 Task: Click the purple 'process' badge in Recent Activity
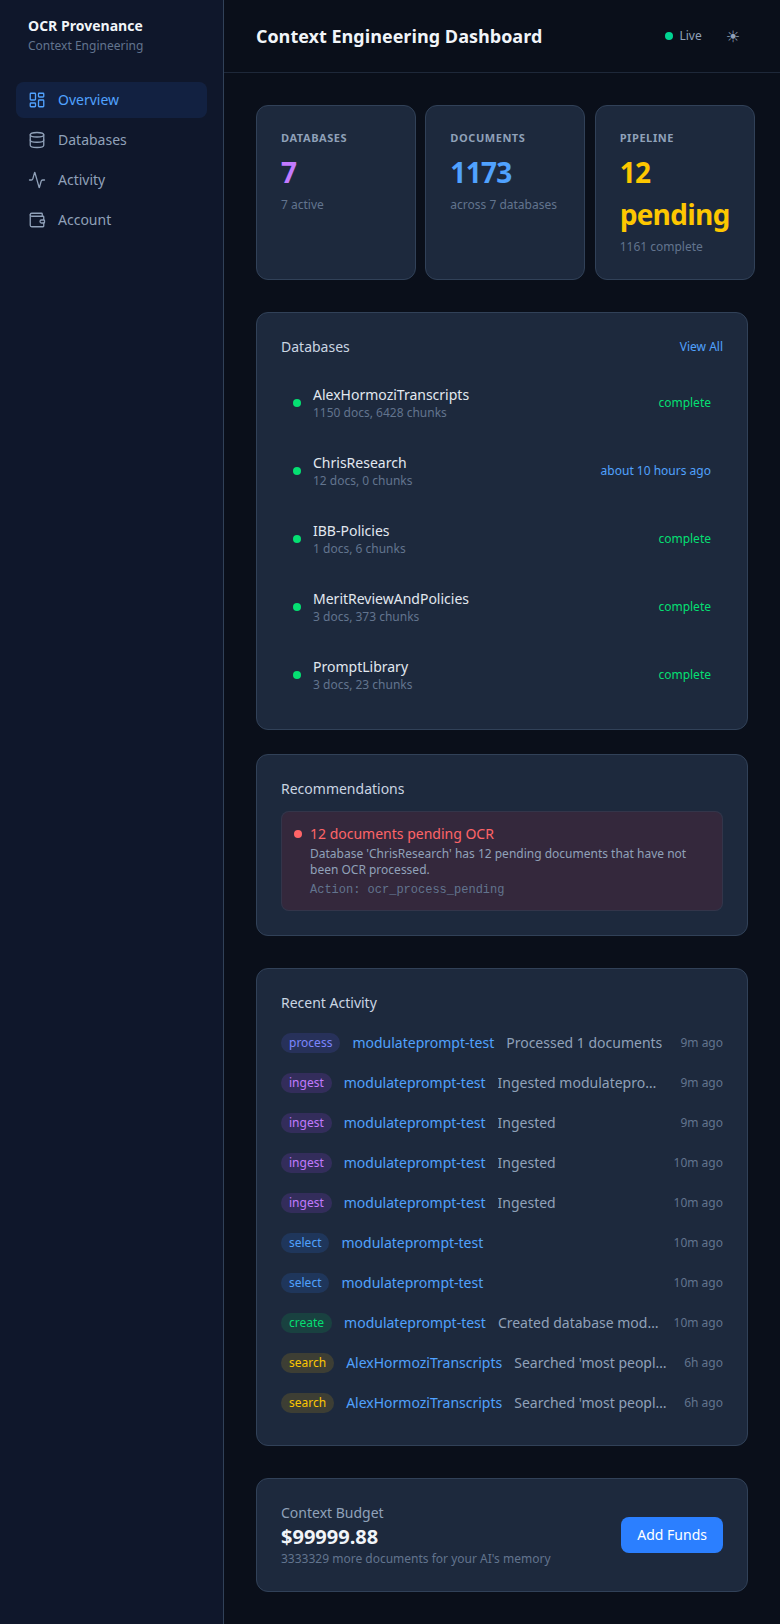click(x=310, y=1042)
